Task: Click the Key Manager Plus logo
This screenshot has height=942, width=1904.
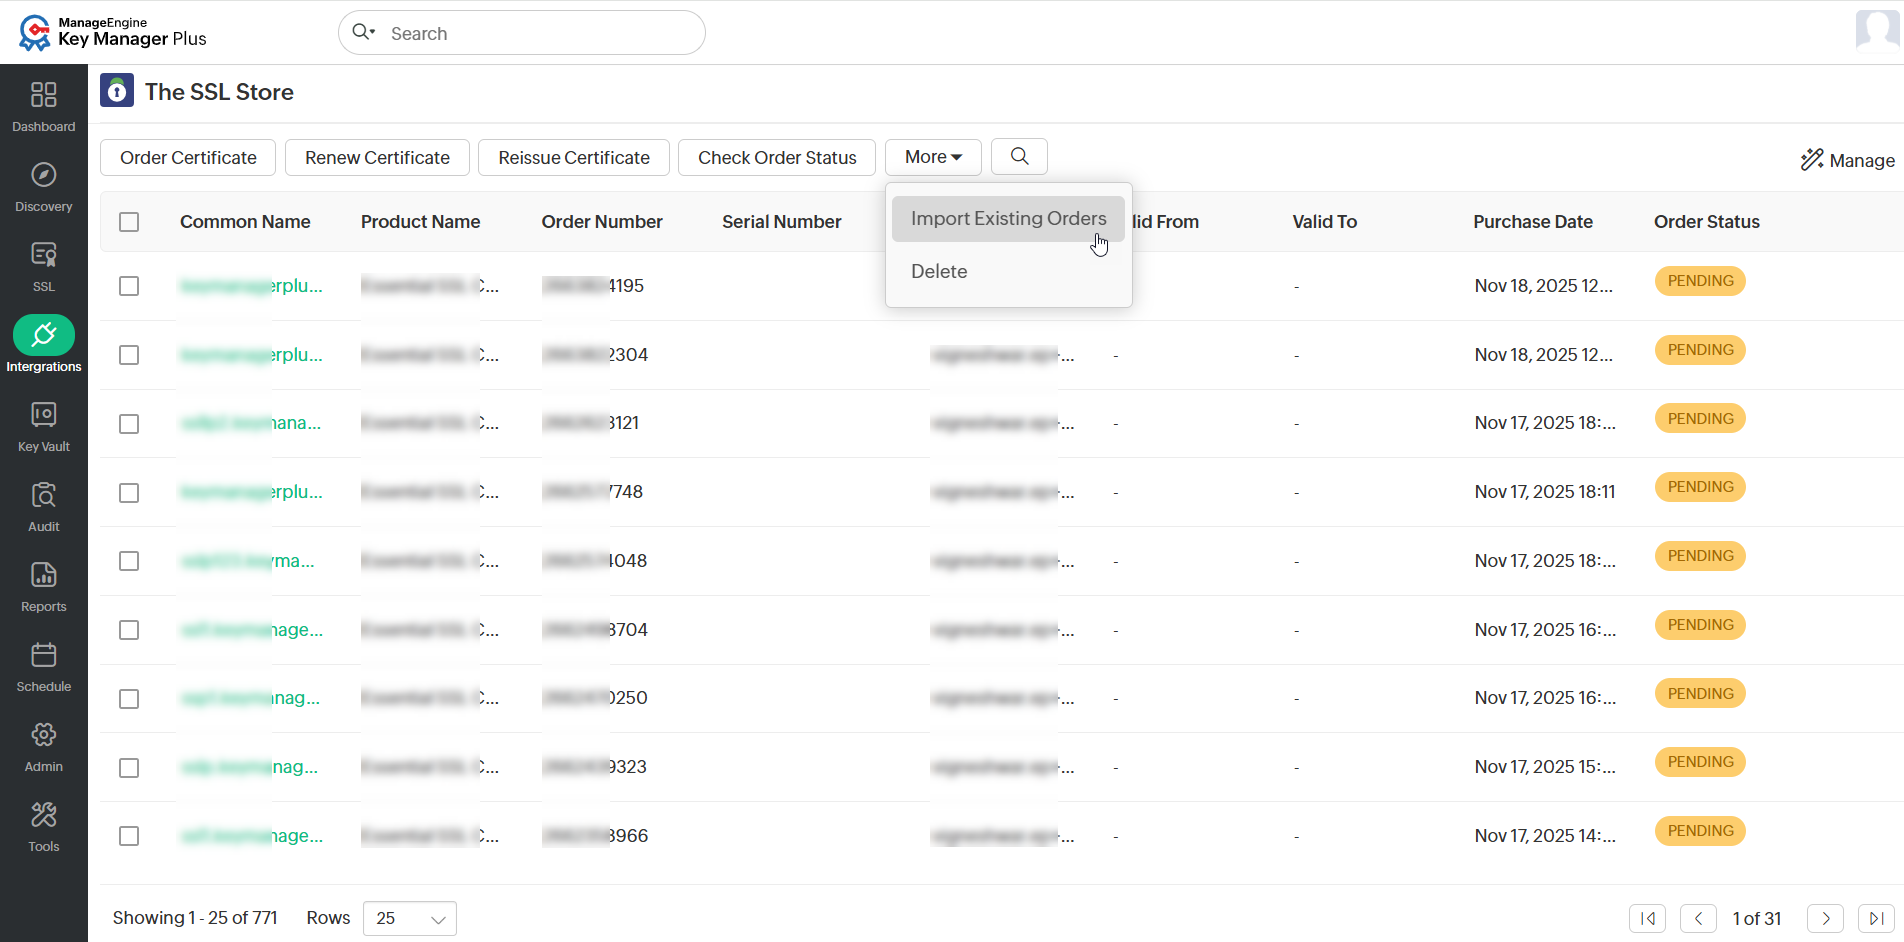Action: tap(112, 32)
